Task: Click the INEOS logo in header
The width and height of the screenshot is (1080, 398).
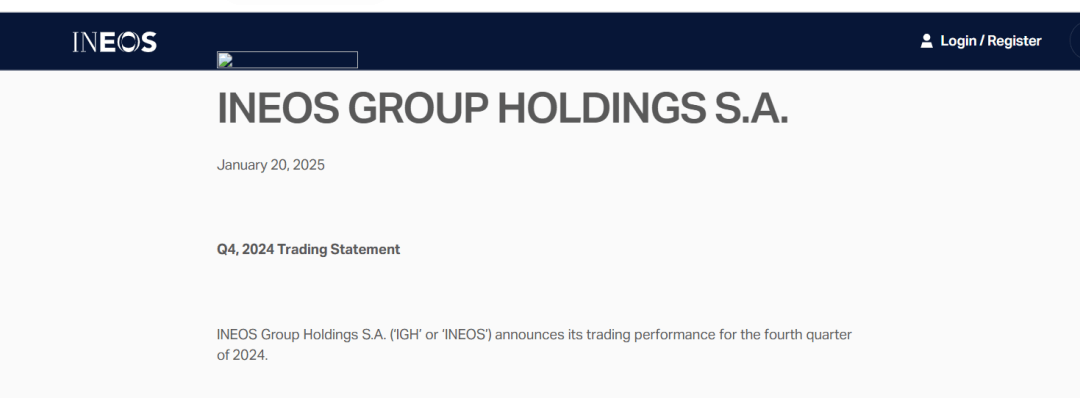Action: [114, 42]
